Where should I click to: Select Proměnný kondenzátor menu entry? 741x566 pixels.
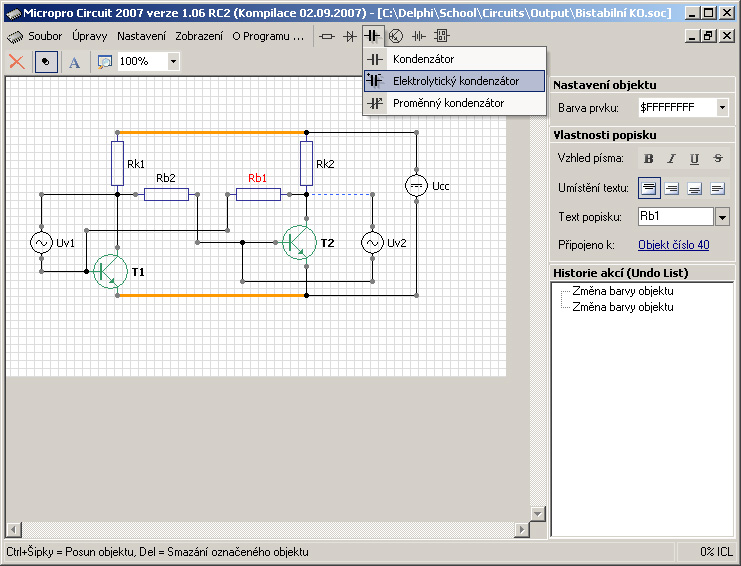pos(447,103)
